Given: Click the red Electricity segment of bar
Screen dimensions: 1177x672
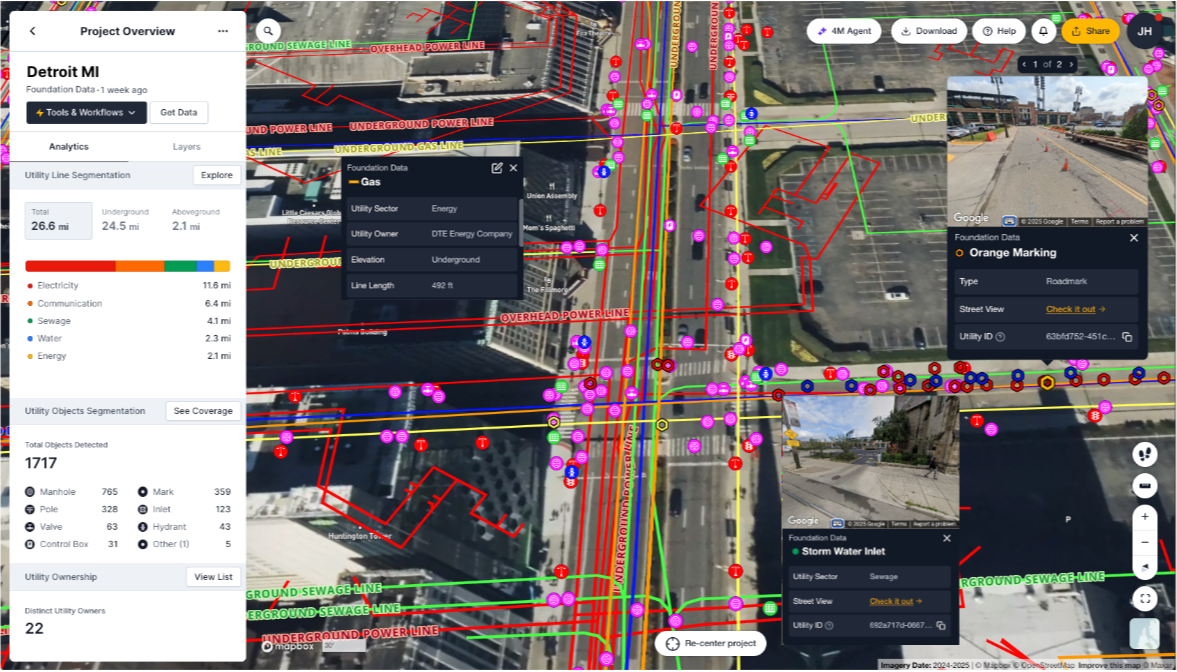Looking at the screenshot, I should pos(70,266).
